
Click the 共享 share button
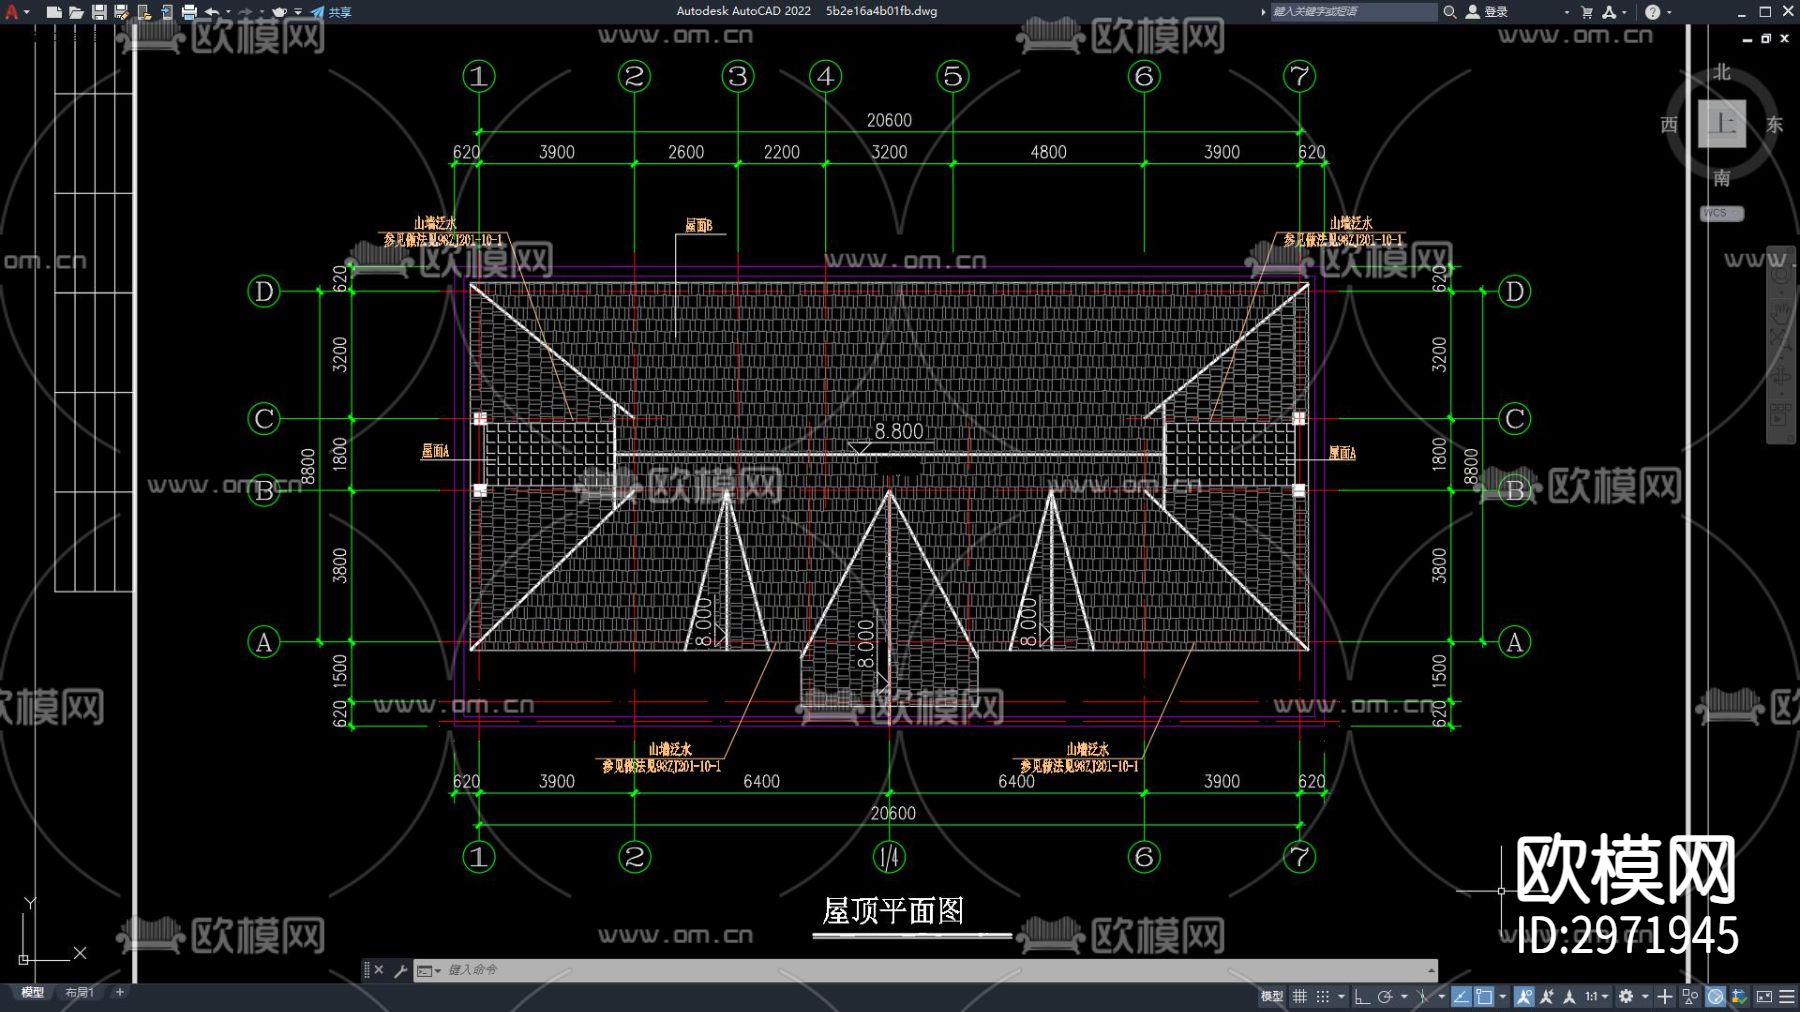click(x=332, y=12)
